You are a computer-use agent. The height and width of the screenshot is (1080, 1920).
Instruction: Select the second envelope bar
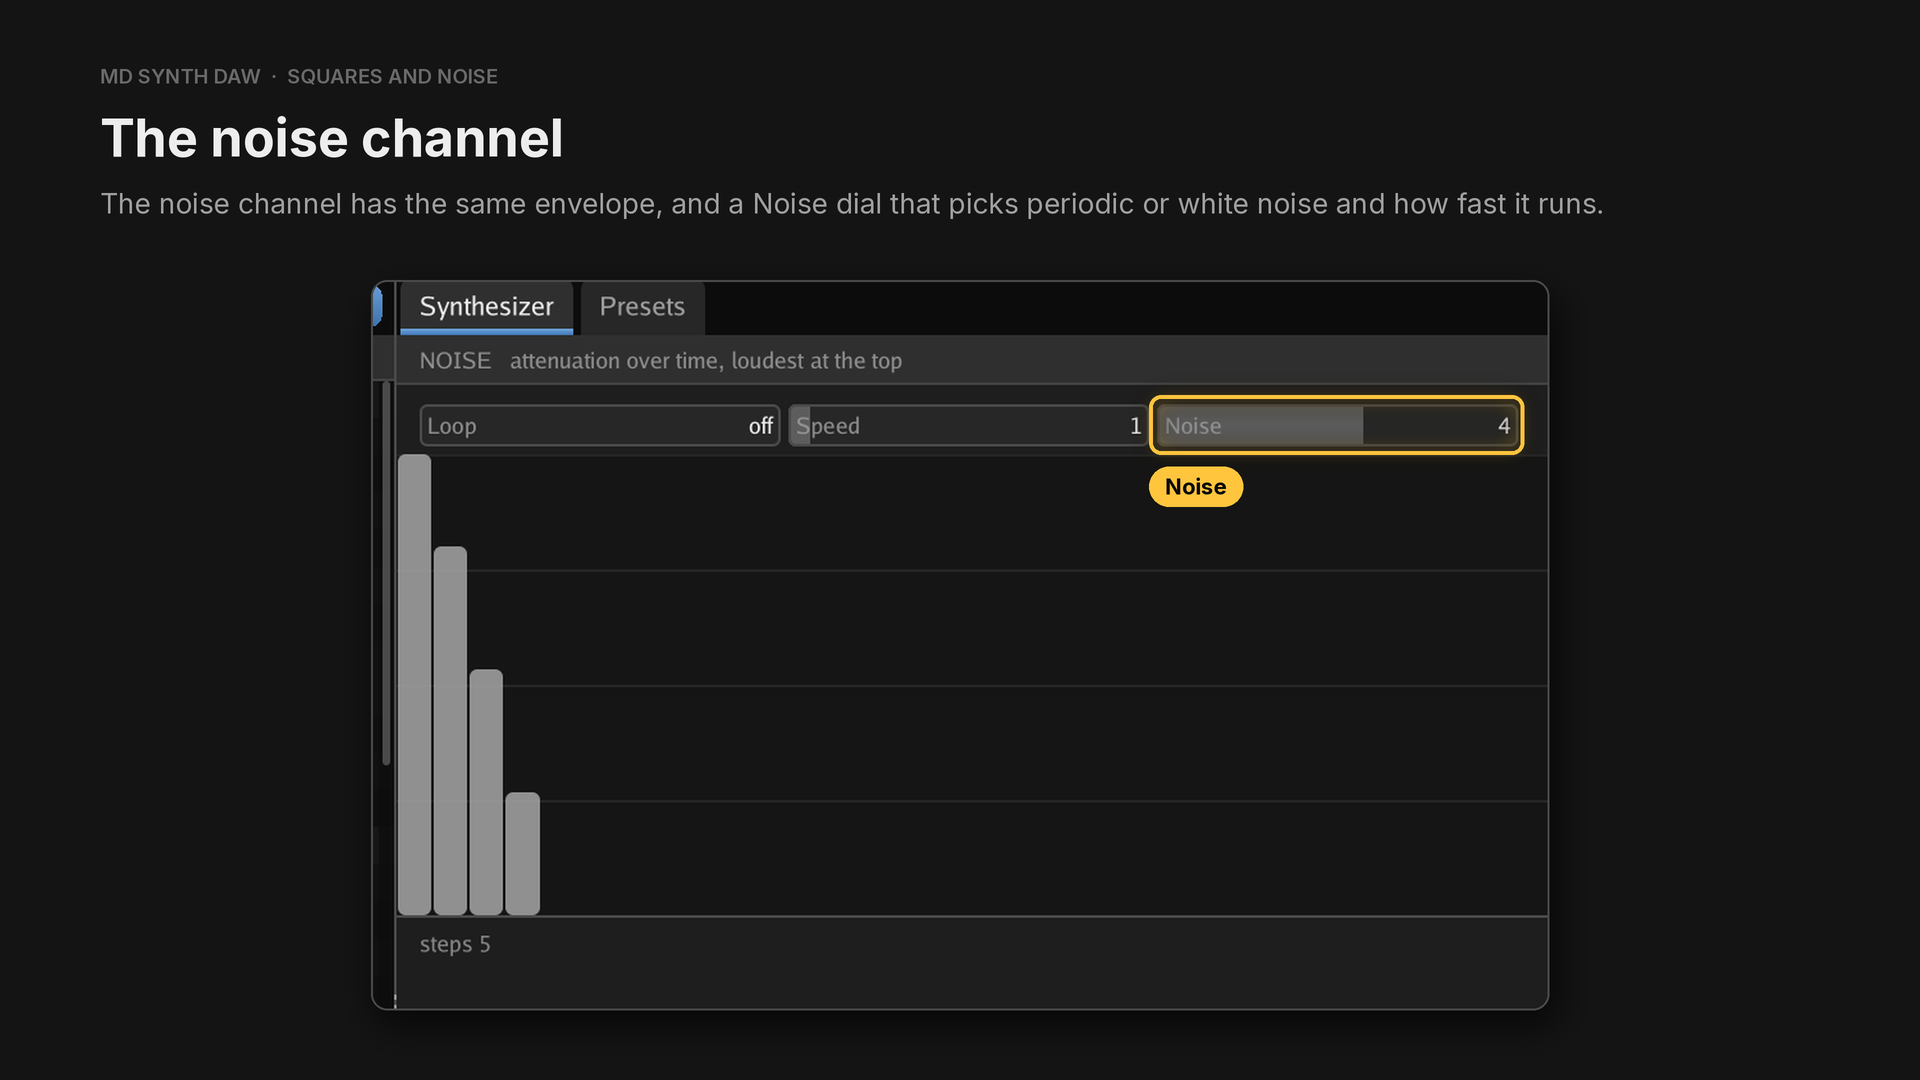coord(450,731)
